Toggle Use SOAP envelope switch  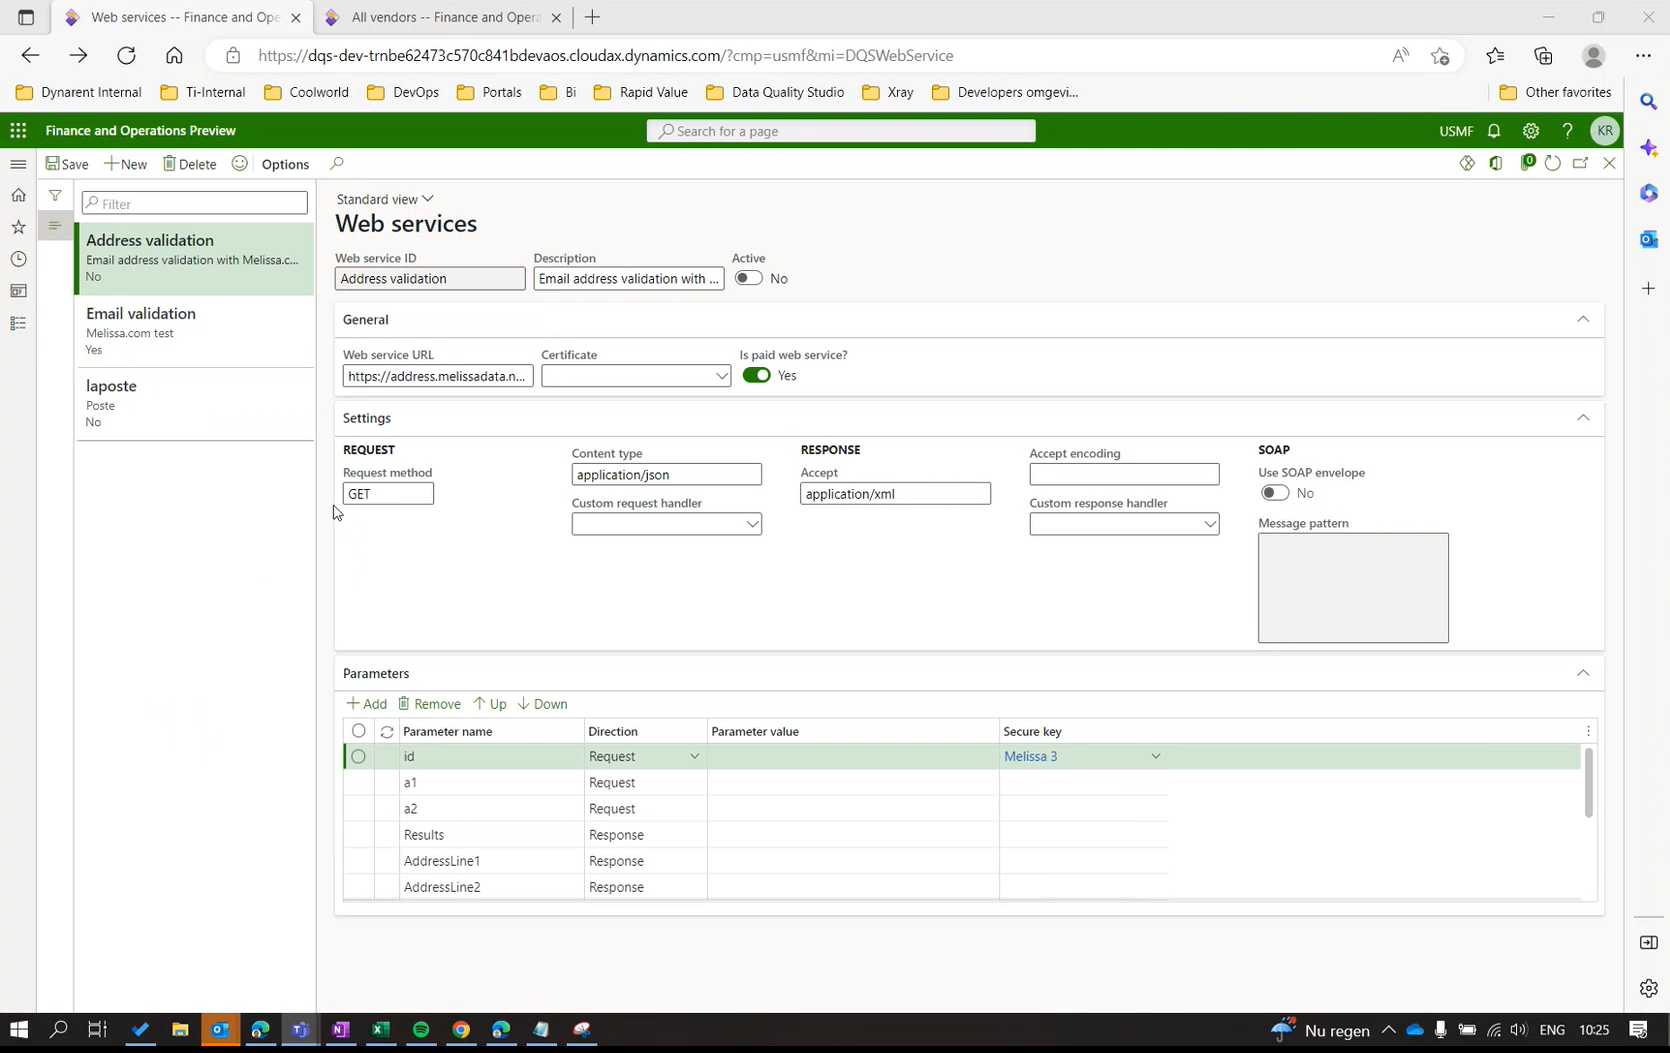click(x=1275, y=493)
